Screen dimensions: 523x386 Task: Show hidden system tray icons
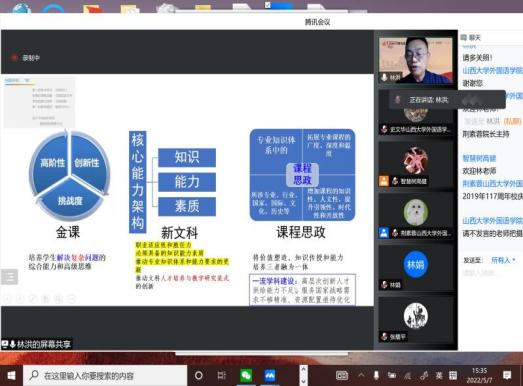click(361, 375)
